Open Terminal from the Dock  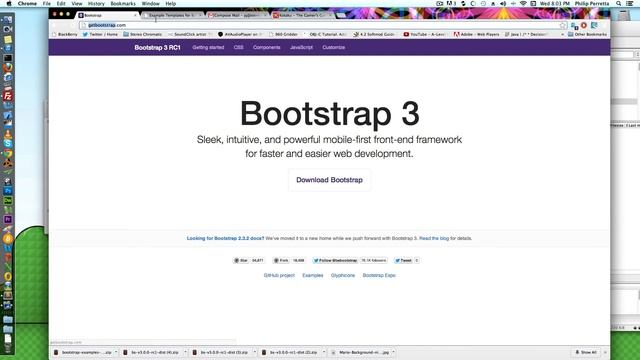8,58
